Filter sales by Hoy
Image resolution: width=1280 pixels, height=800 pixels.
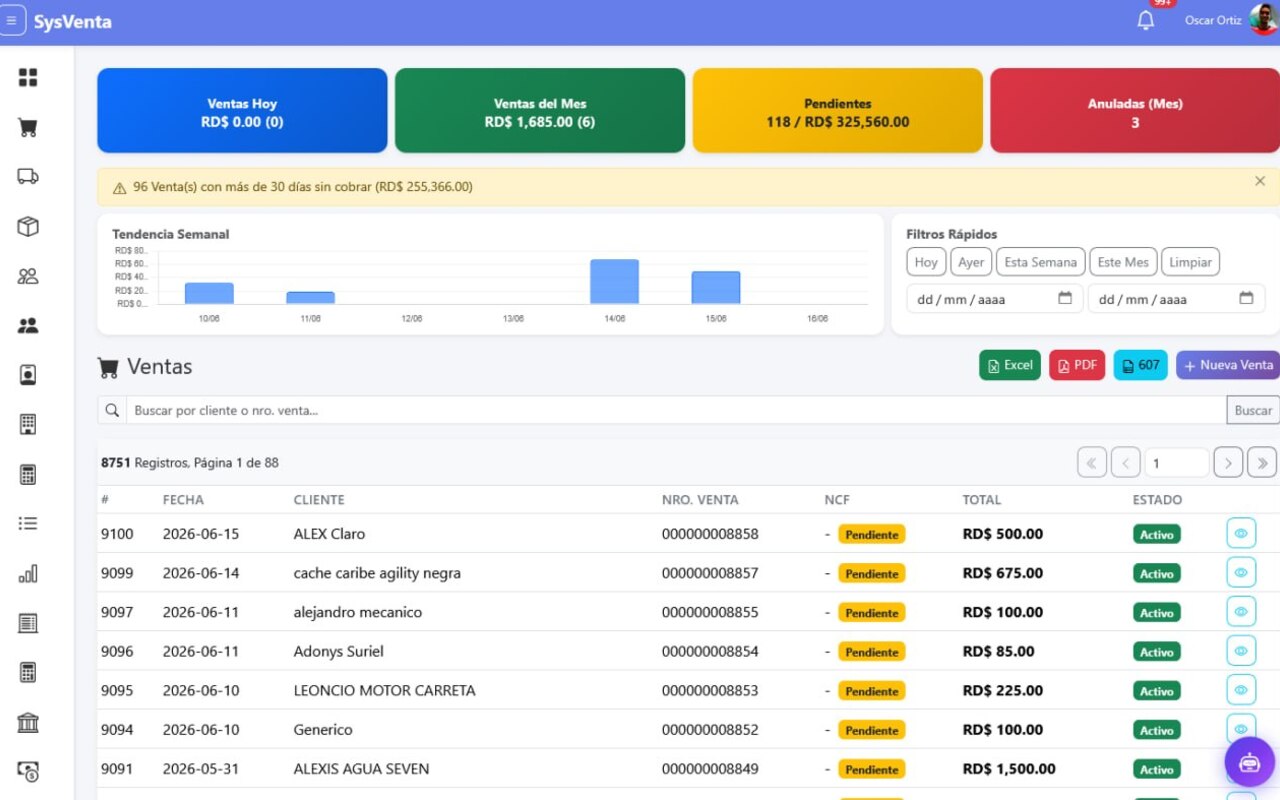tap(926, 262)
